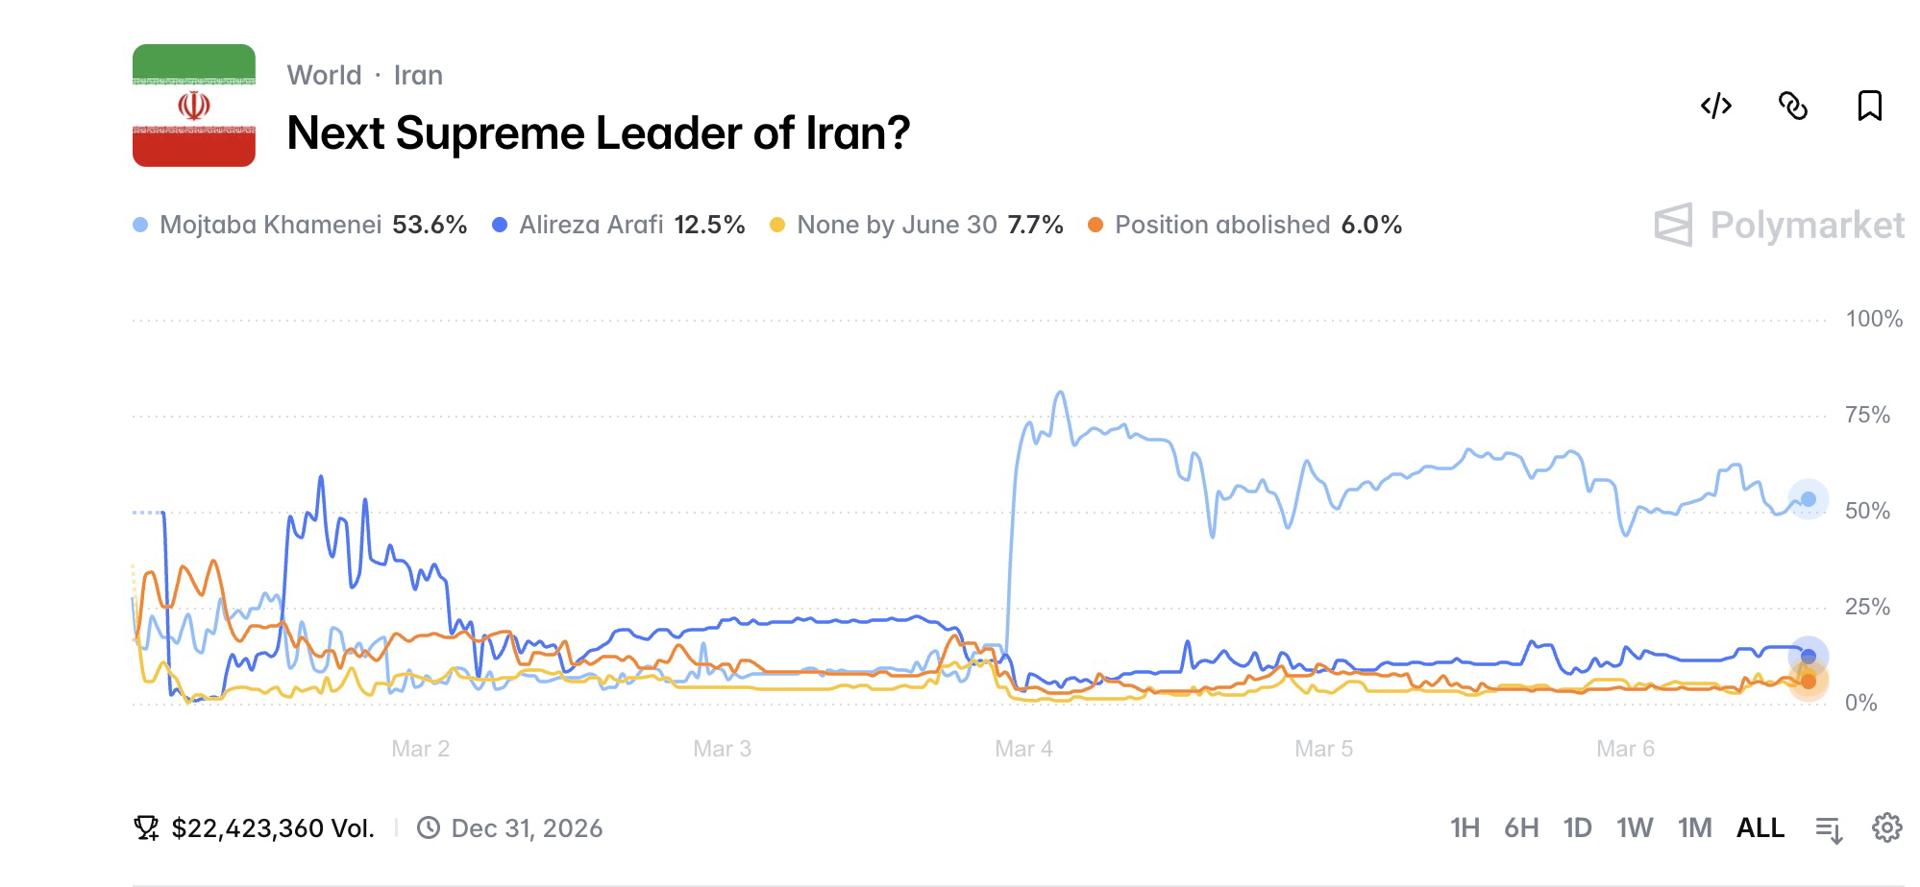Open the World category link
The image size is (1920, 887).
point(324,75)
